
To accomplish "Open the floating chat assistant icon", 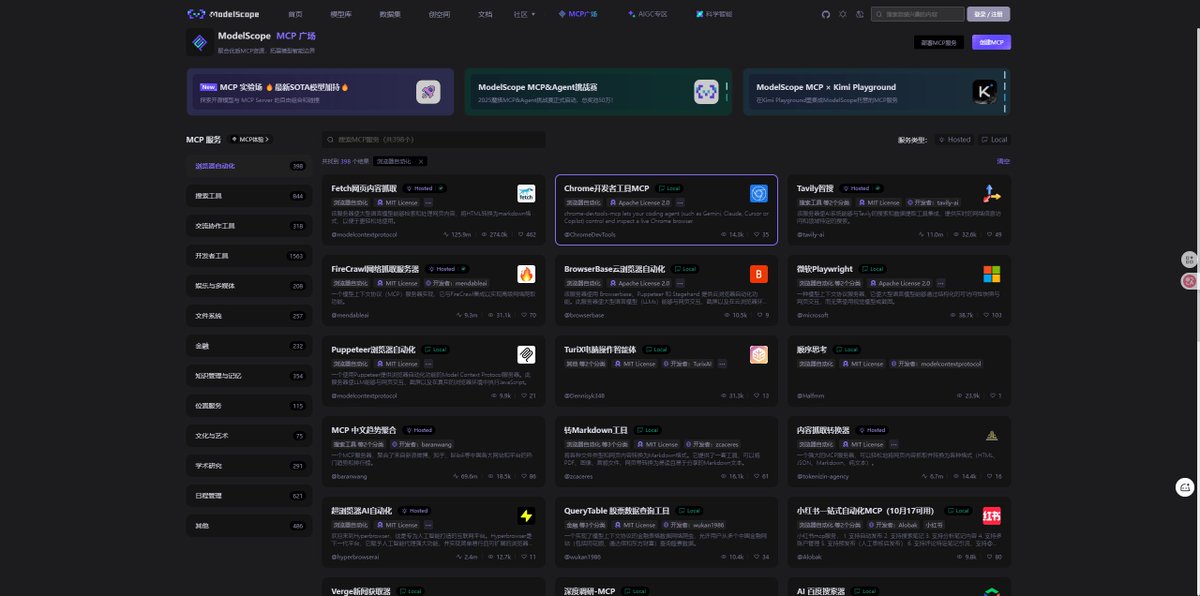I will (1185, 487).
